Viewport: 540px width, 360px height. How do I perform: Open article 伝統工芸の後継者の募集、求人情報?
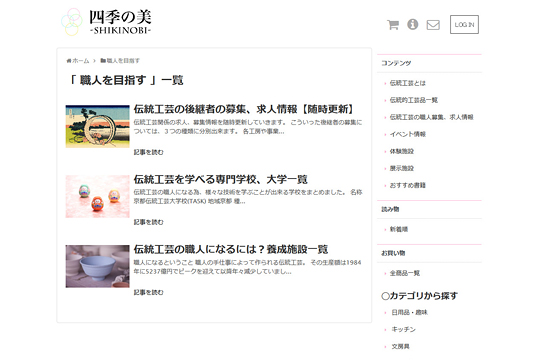[x=243, y=109]
